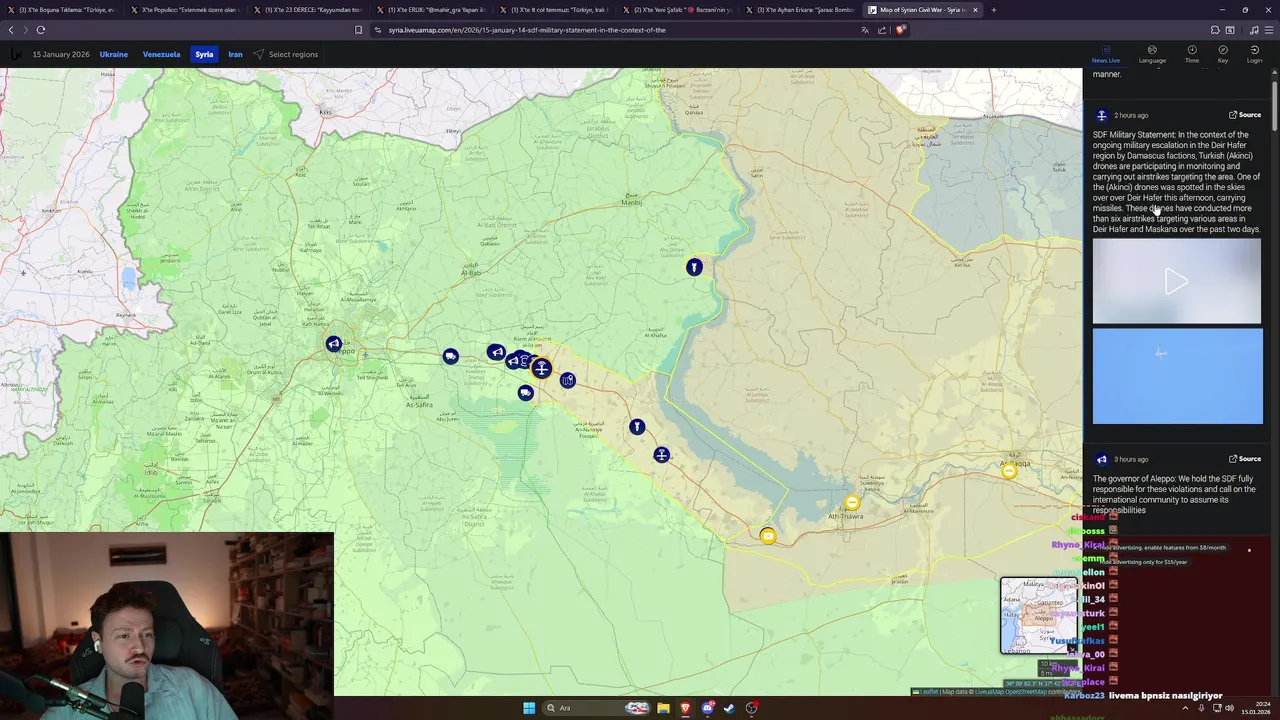Switch to the X'te Ayhan Erkara browser tab
Screen dimensions: 1280x720
coord(801,10)
